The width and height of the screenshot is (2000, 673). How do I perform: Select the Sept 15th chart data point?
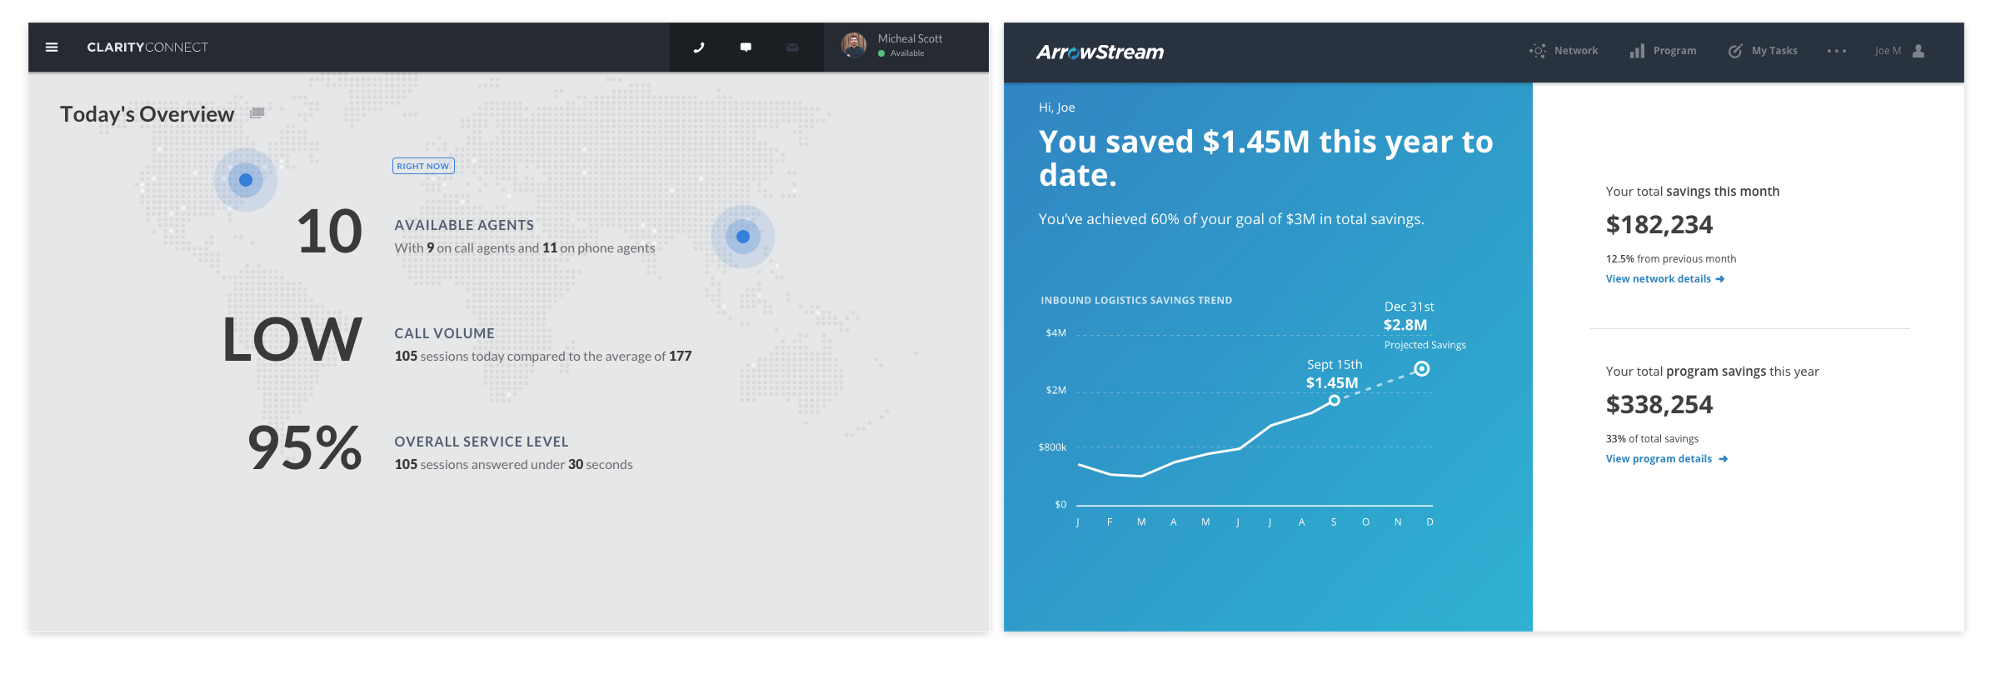tap(1334, 400)
